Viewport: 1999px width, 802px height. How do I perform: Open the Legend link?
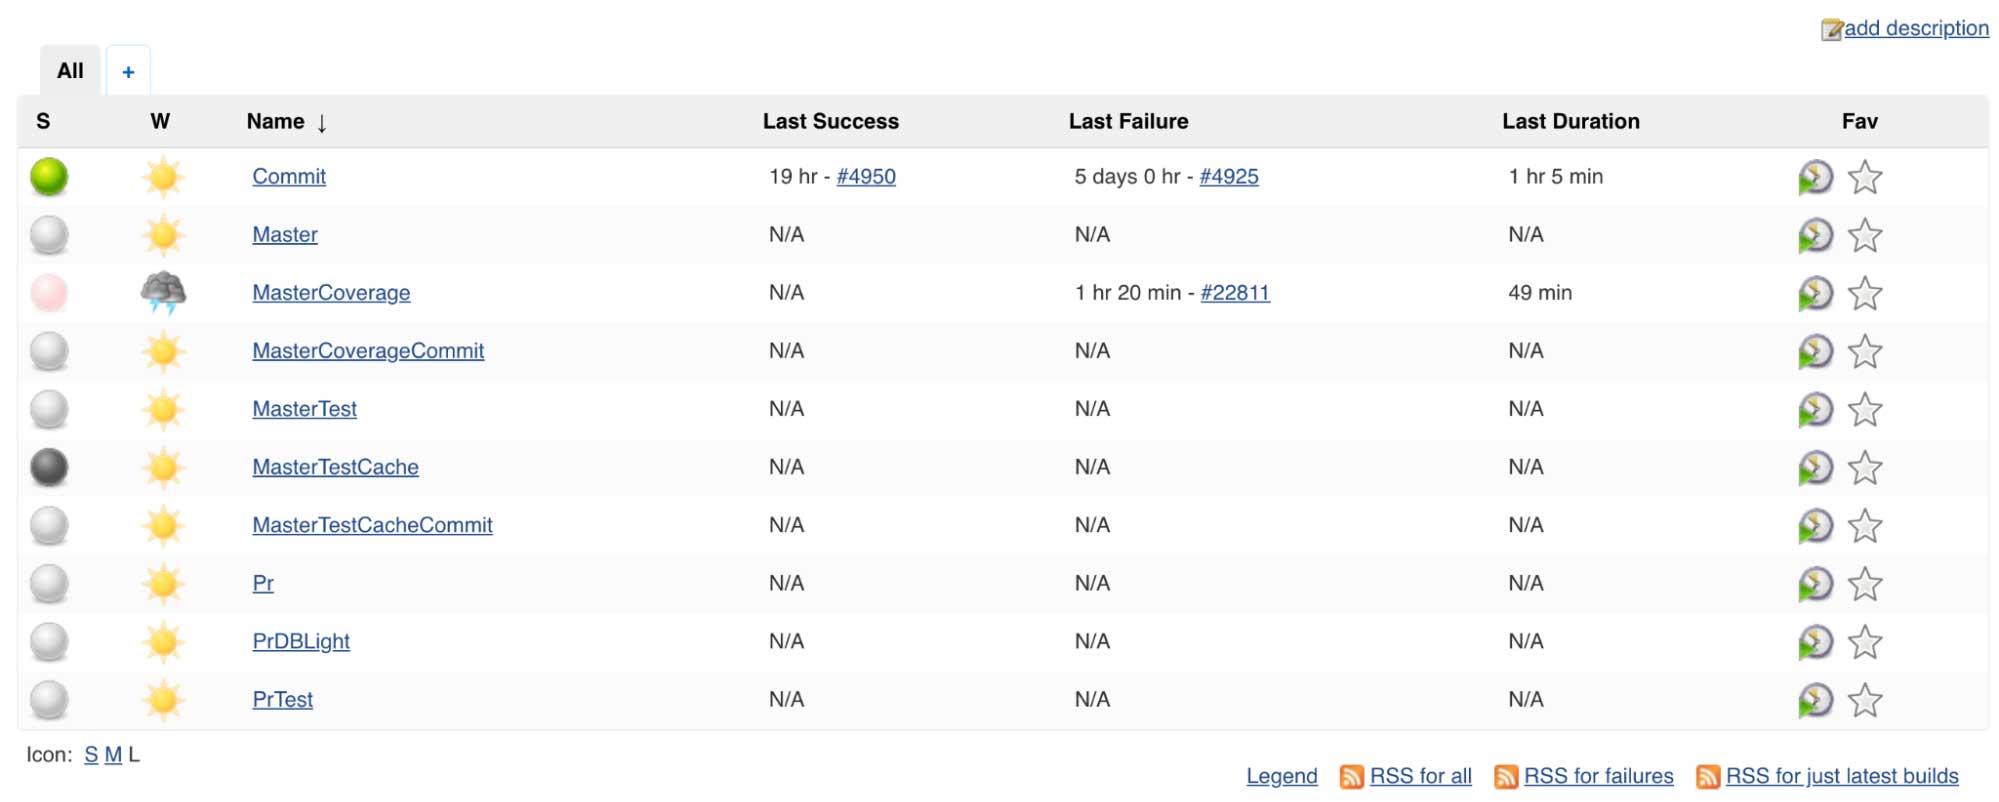click(1281, 777)
